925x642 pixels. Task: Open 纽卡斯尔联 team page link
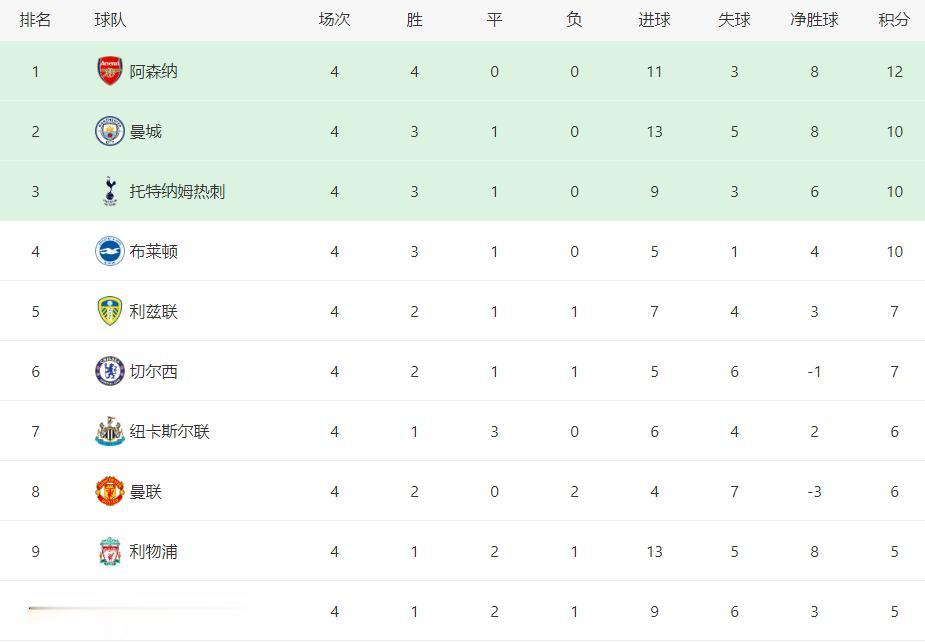click(x=169, y=431)
